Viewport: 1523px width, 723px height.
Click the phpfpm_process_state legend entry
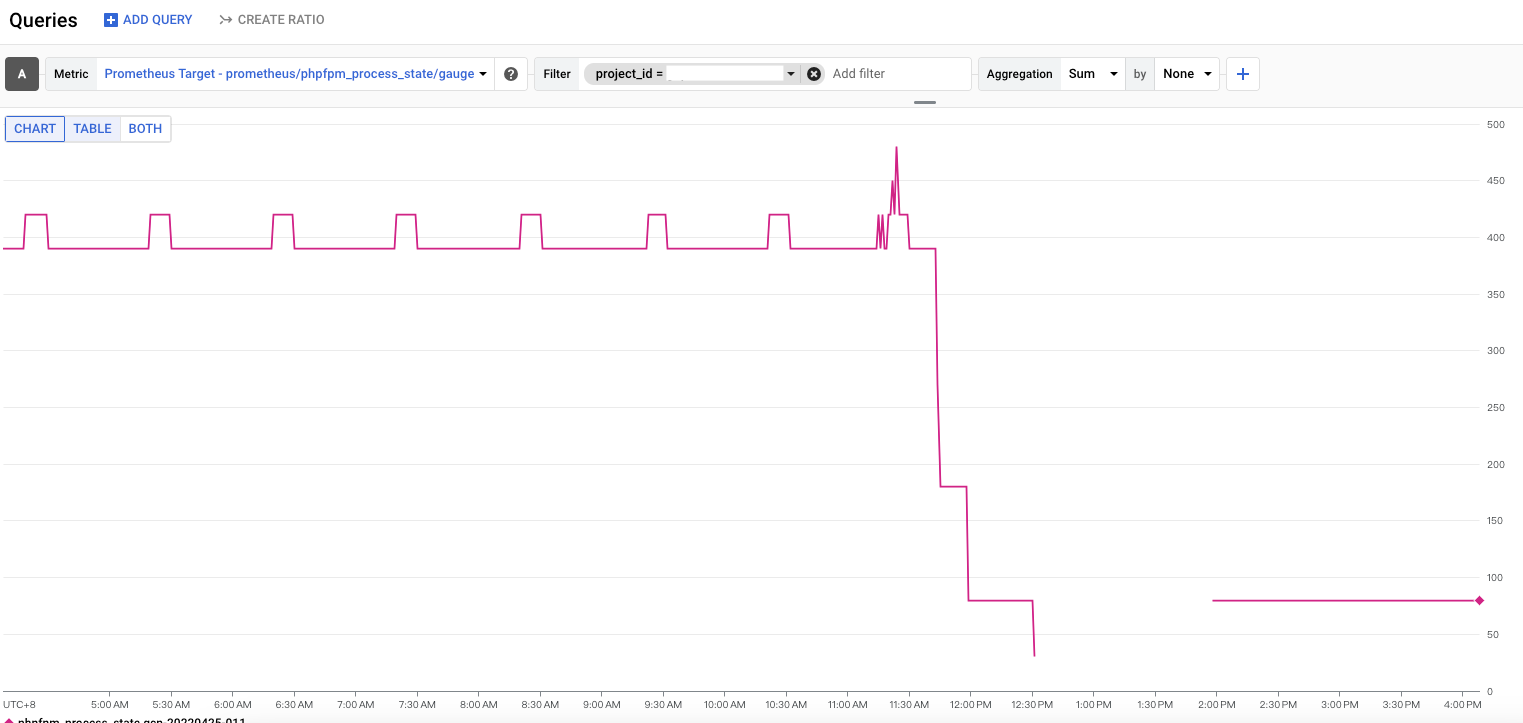pyautogui.click(x=130, y=720)
